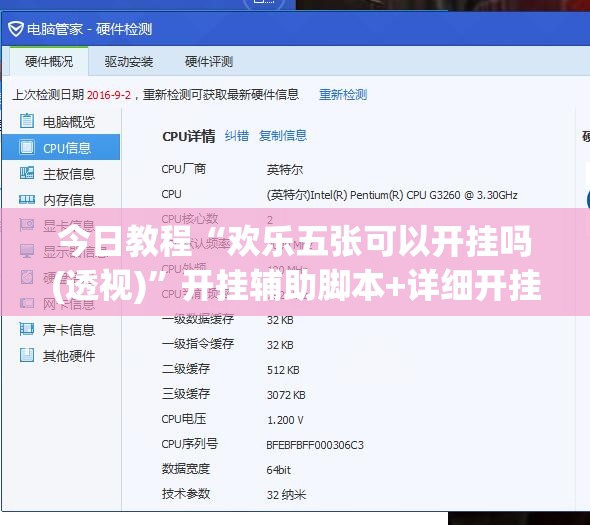Click the 显卡信息 graphics card icon
590x525 pixels.
27,225
